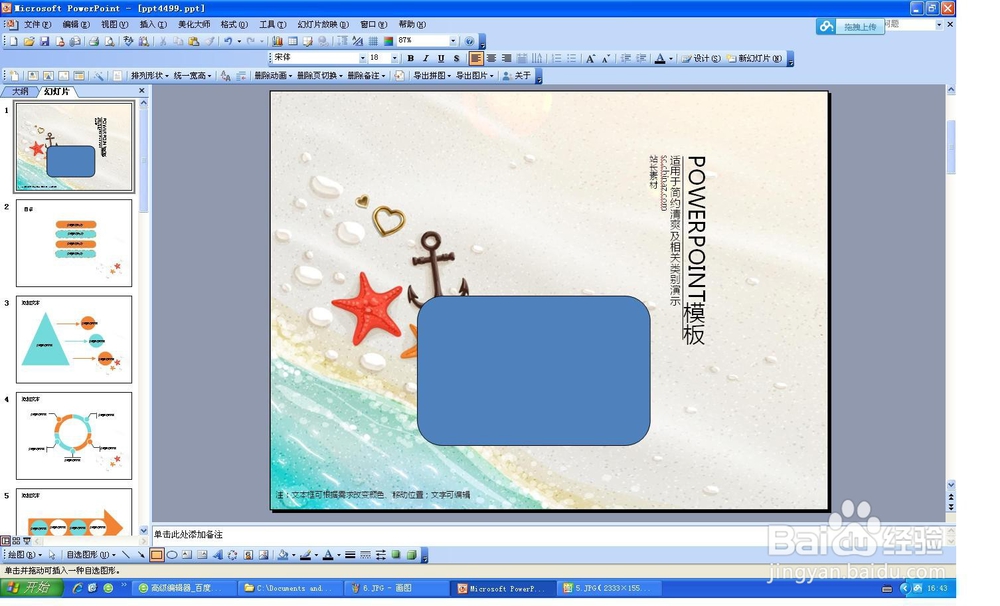
Task: Toggle the show grid icon
Action: [x=373, y=41]
